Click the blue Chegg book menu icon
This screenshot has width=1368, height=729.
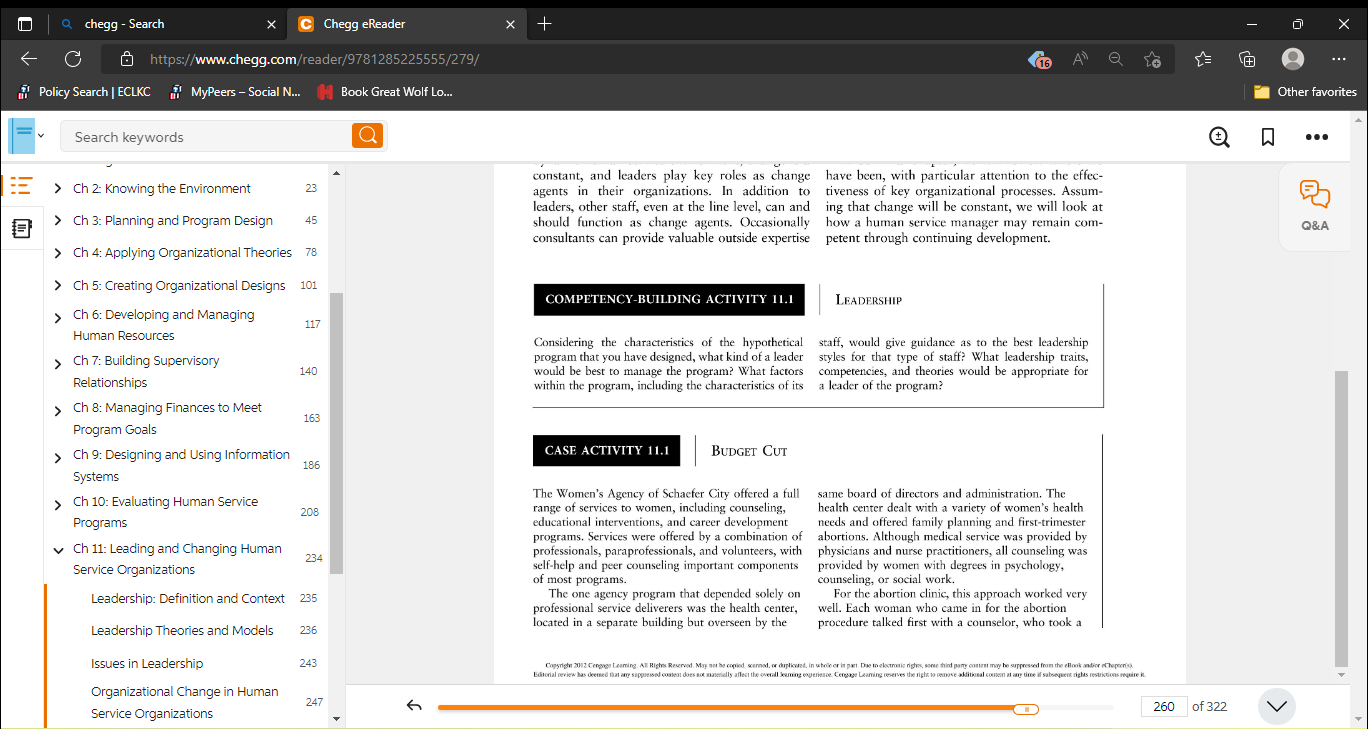[21, 135]
